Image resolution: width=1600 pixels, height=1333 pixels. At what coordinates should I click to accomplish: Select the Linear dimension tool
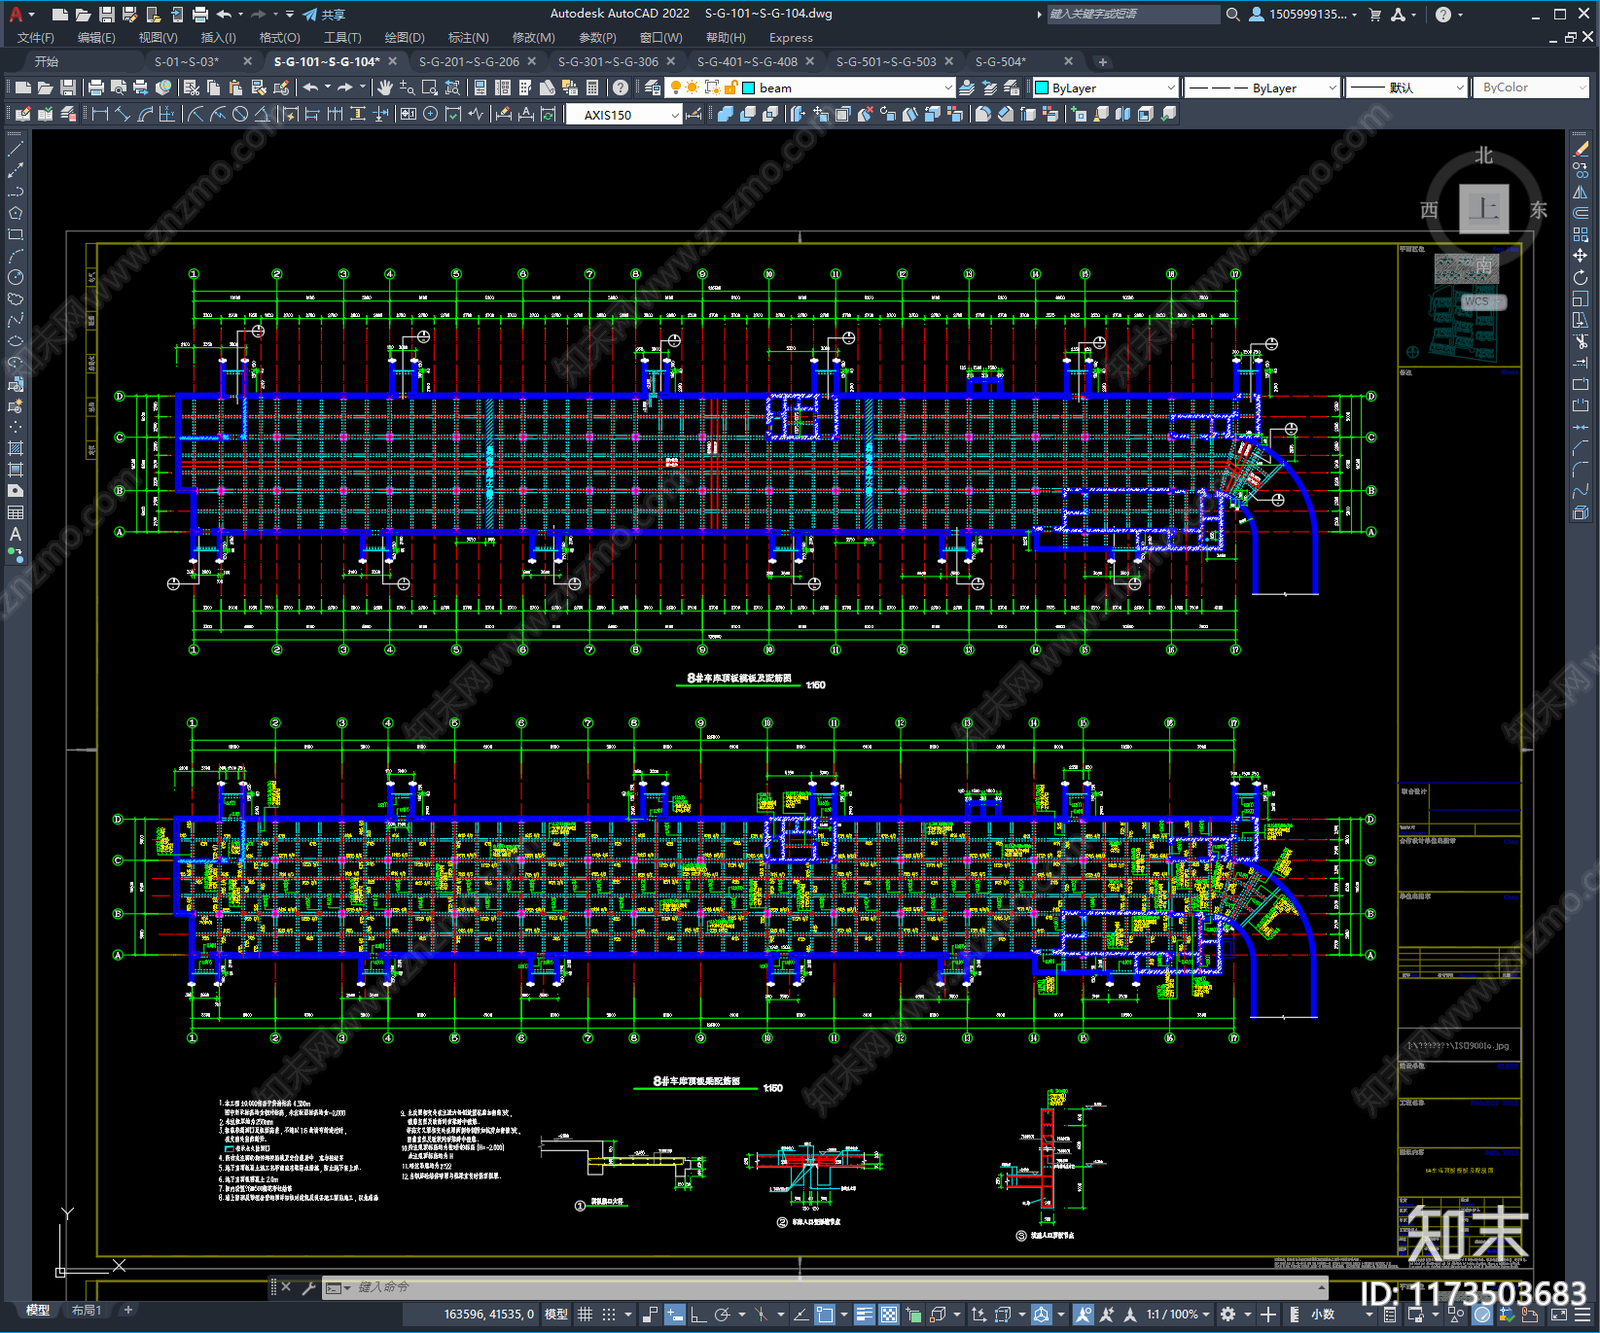(100, 114)
